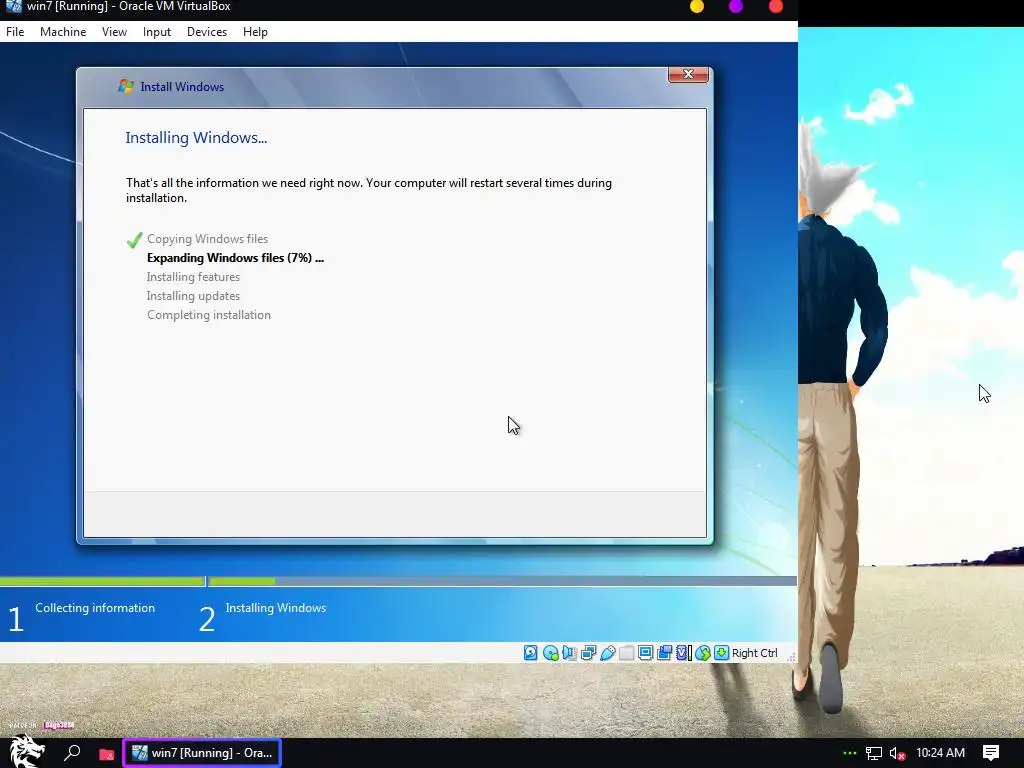The height and width of the screenshot is (768, 1024).
Task: Click the shared folders indicator icon
Action: pos(626,653)
